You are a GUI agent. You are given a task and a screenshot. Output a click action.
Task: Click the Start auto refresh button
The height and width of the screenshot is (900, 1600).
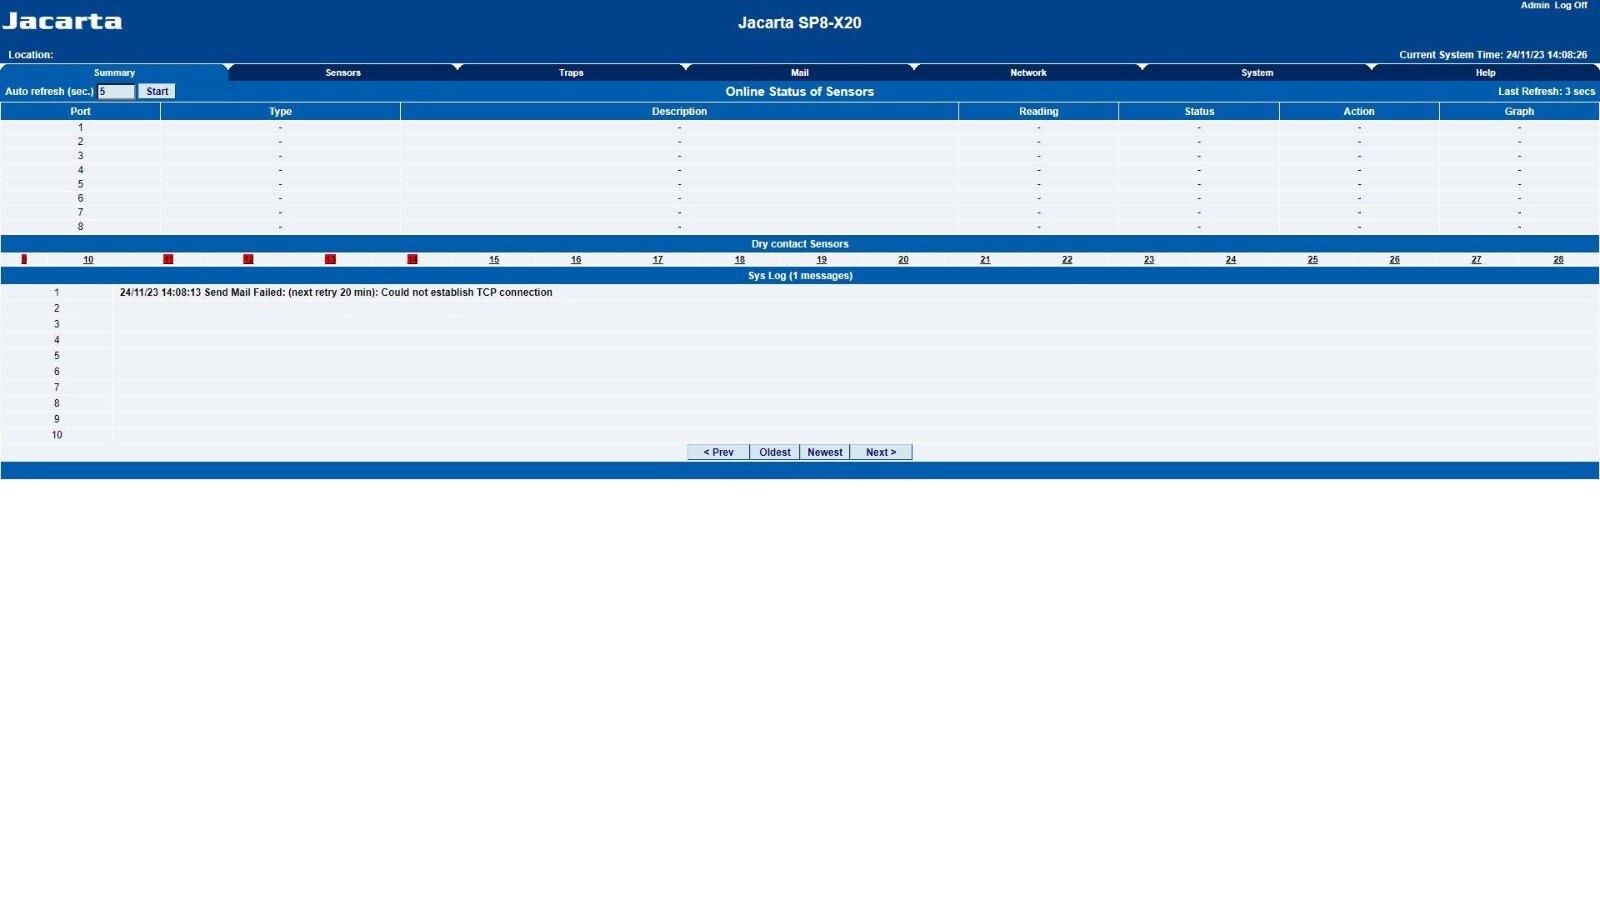pos(157,91)
